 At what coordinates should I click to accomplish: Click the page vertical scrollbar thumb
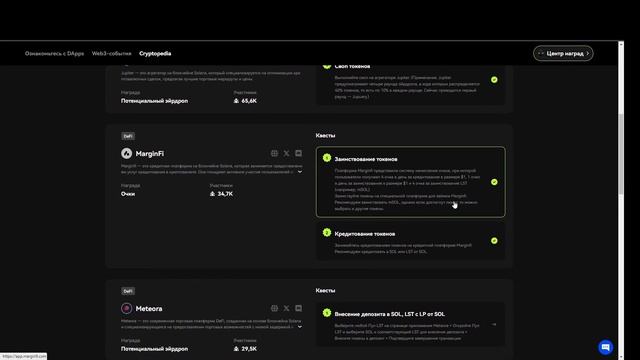point(621,154)
